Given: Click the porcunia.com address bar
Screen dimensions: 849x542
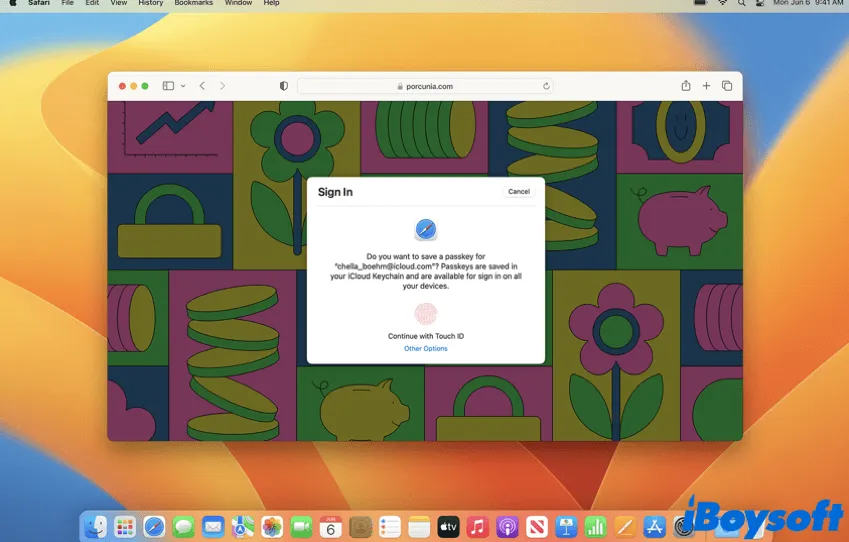Looking at the screenshot, I should (x=425, y=86).
